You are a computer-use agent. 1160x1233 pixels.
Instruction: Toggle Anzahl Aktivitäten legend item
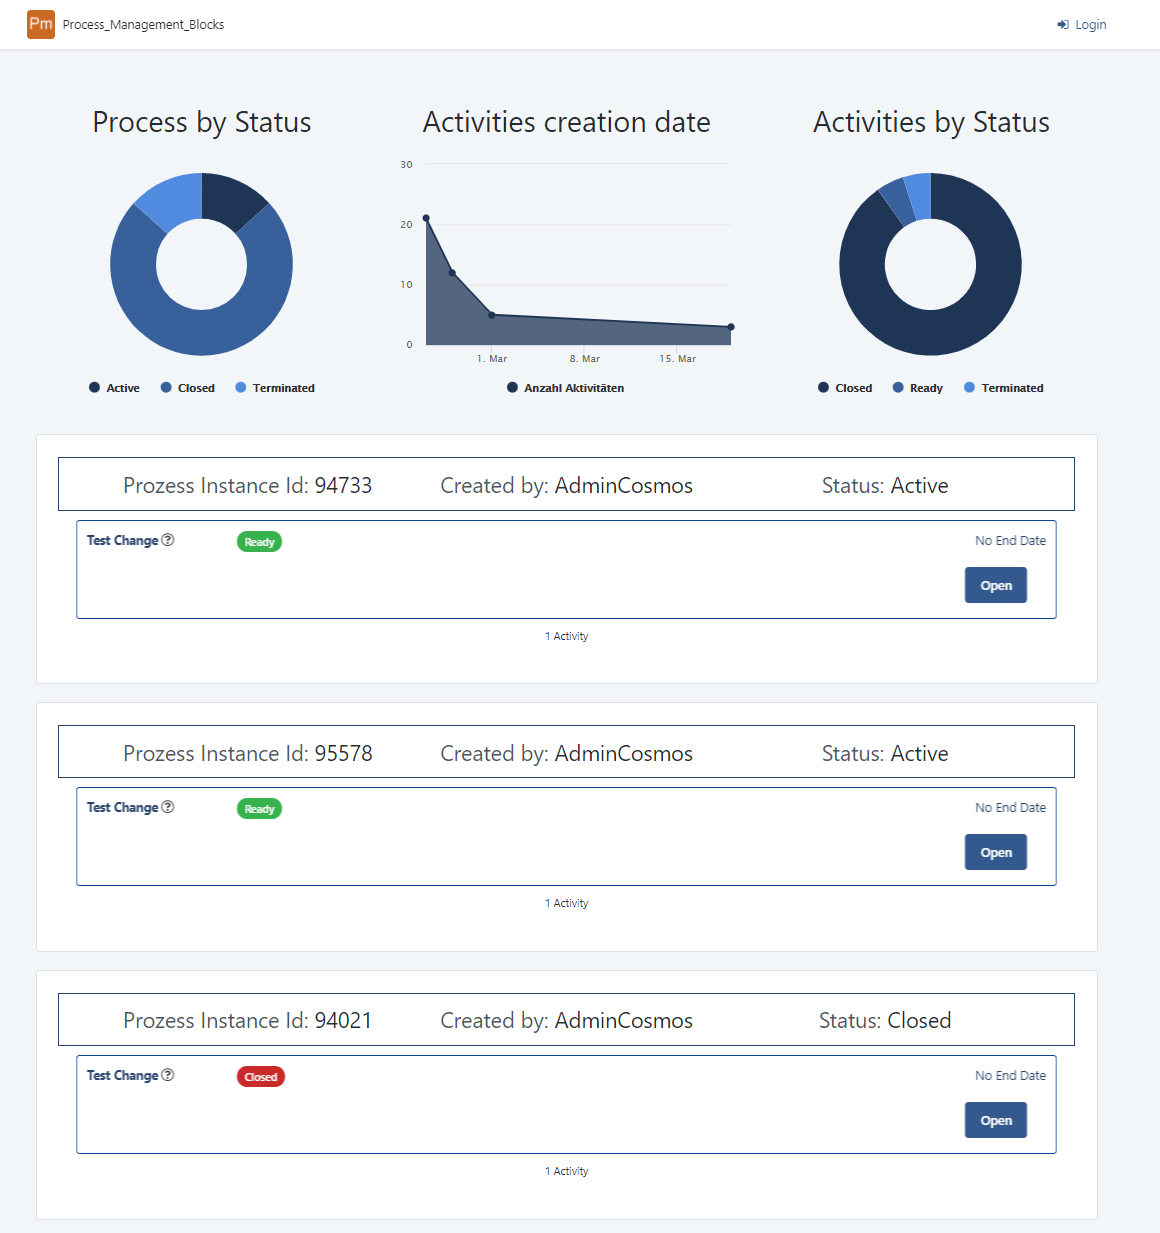click(x=566, y=388)
